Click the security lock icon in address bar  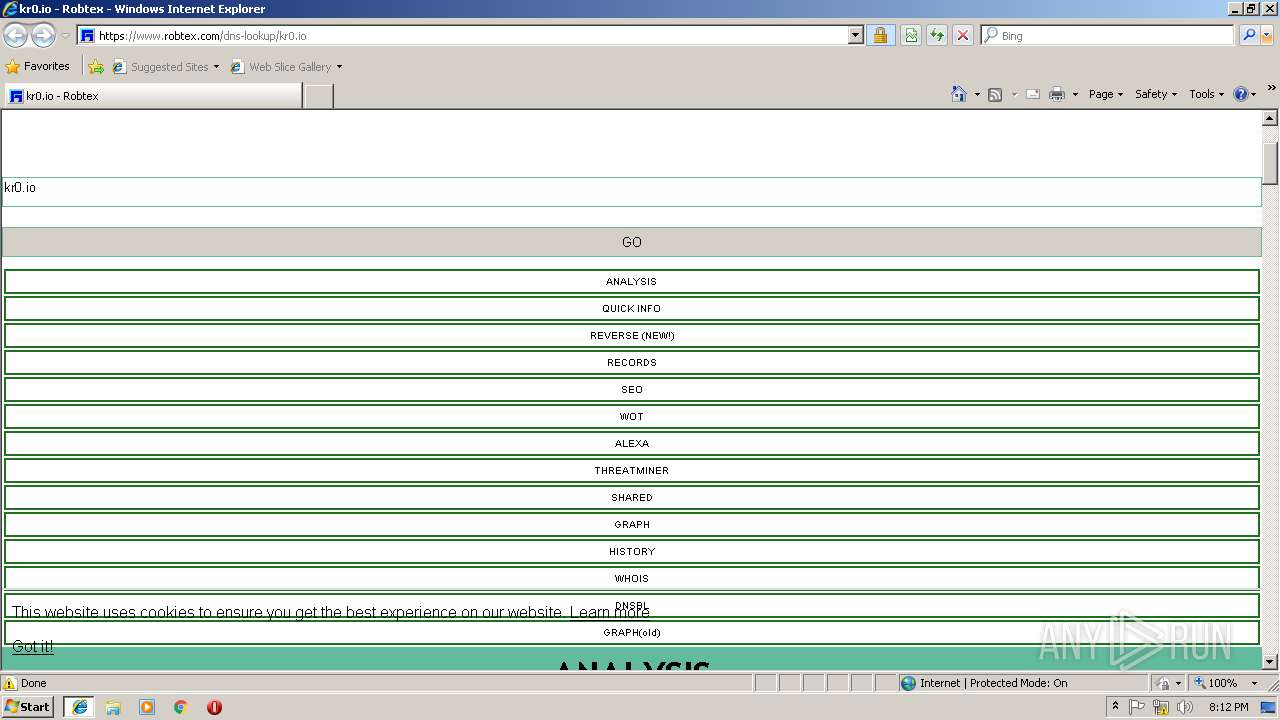pos(880,35)
